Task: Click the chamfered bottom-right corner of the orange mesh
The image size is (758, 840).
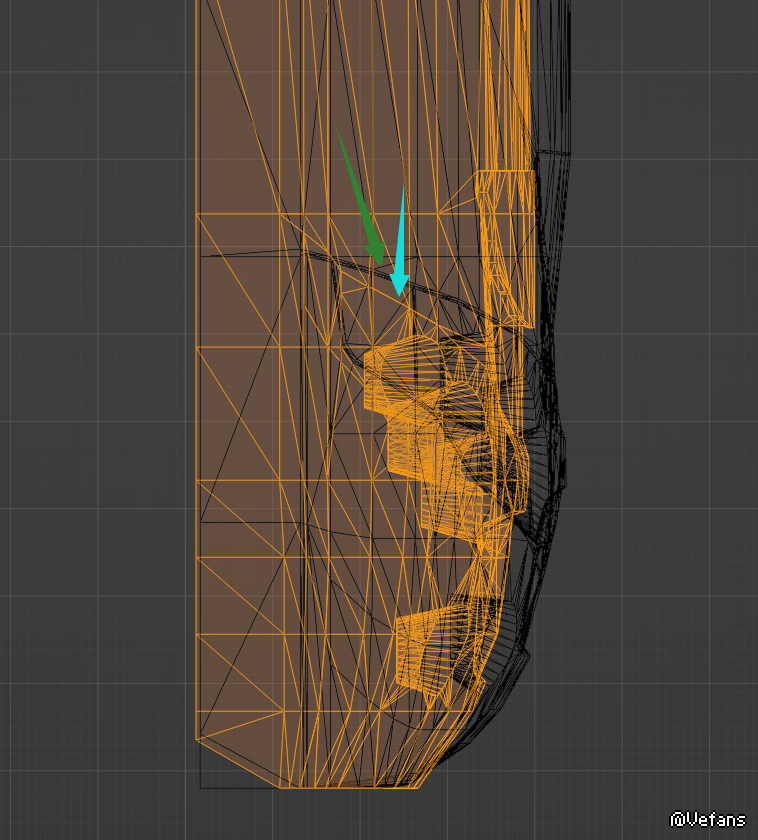Action: (428, 776)
